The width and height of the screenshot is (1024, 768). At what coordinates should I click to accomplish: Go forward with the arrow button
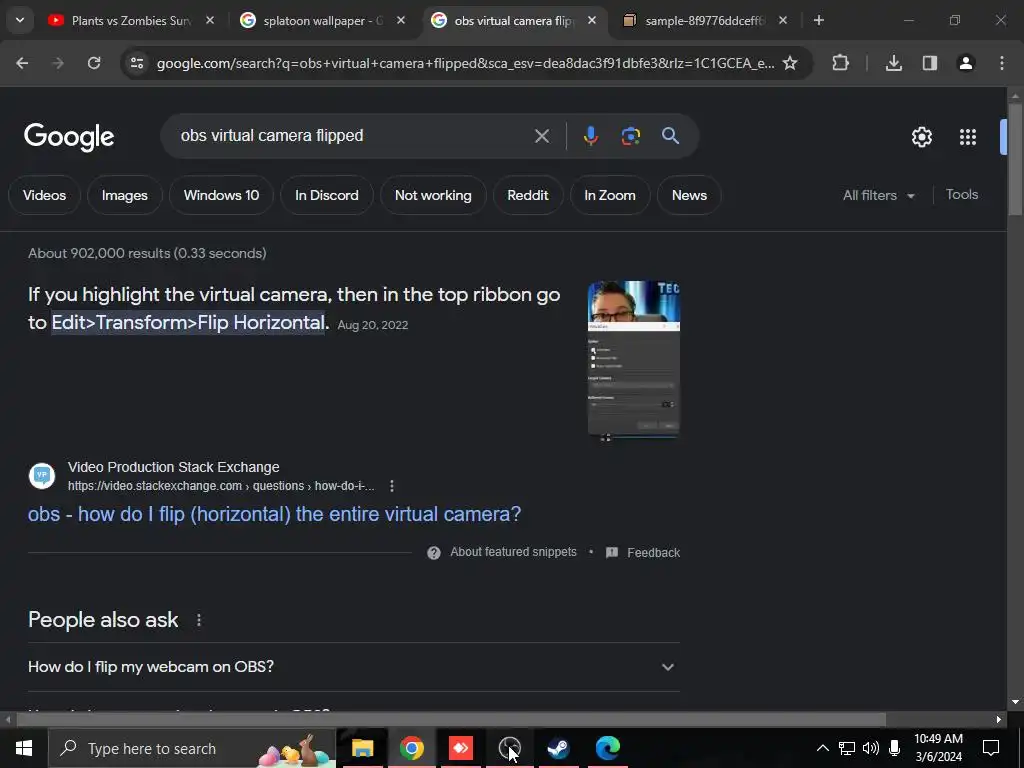tap(58, 63)
